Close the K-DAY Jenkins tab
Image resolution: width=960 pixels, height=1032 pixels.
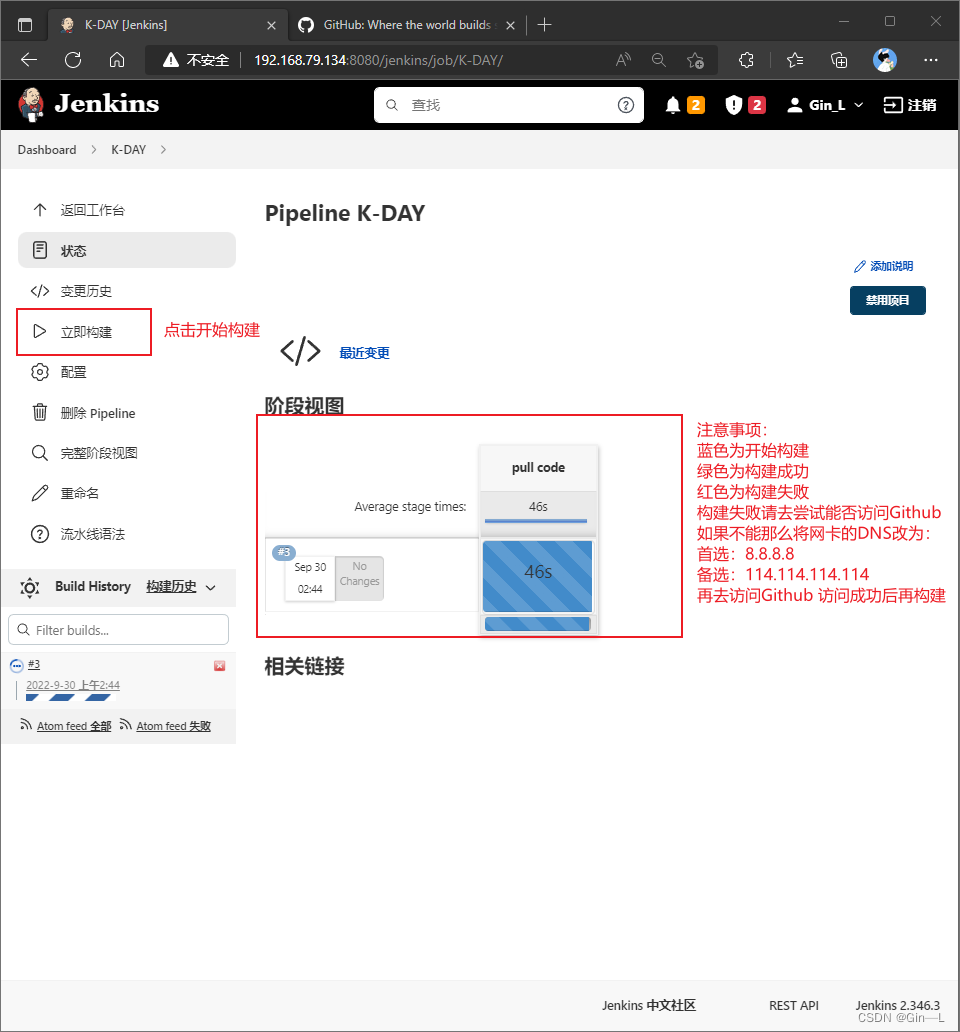pyautogui.click(x=271, y=26)
